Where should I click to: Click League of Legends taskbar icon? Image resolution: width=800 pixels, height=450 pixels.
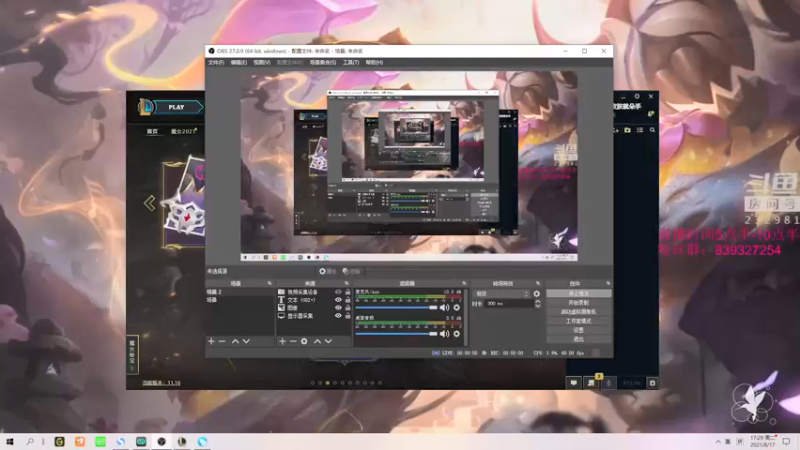tap(182, 441)
